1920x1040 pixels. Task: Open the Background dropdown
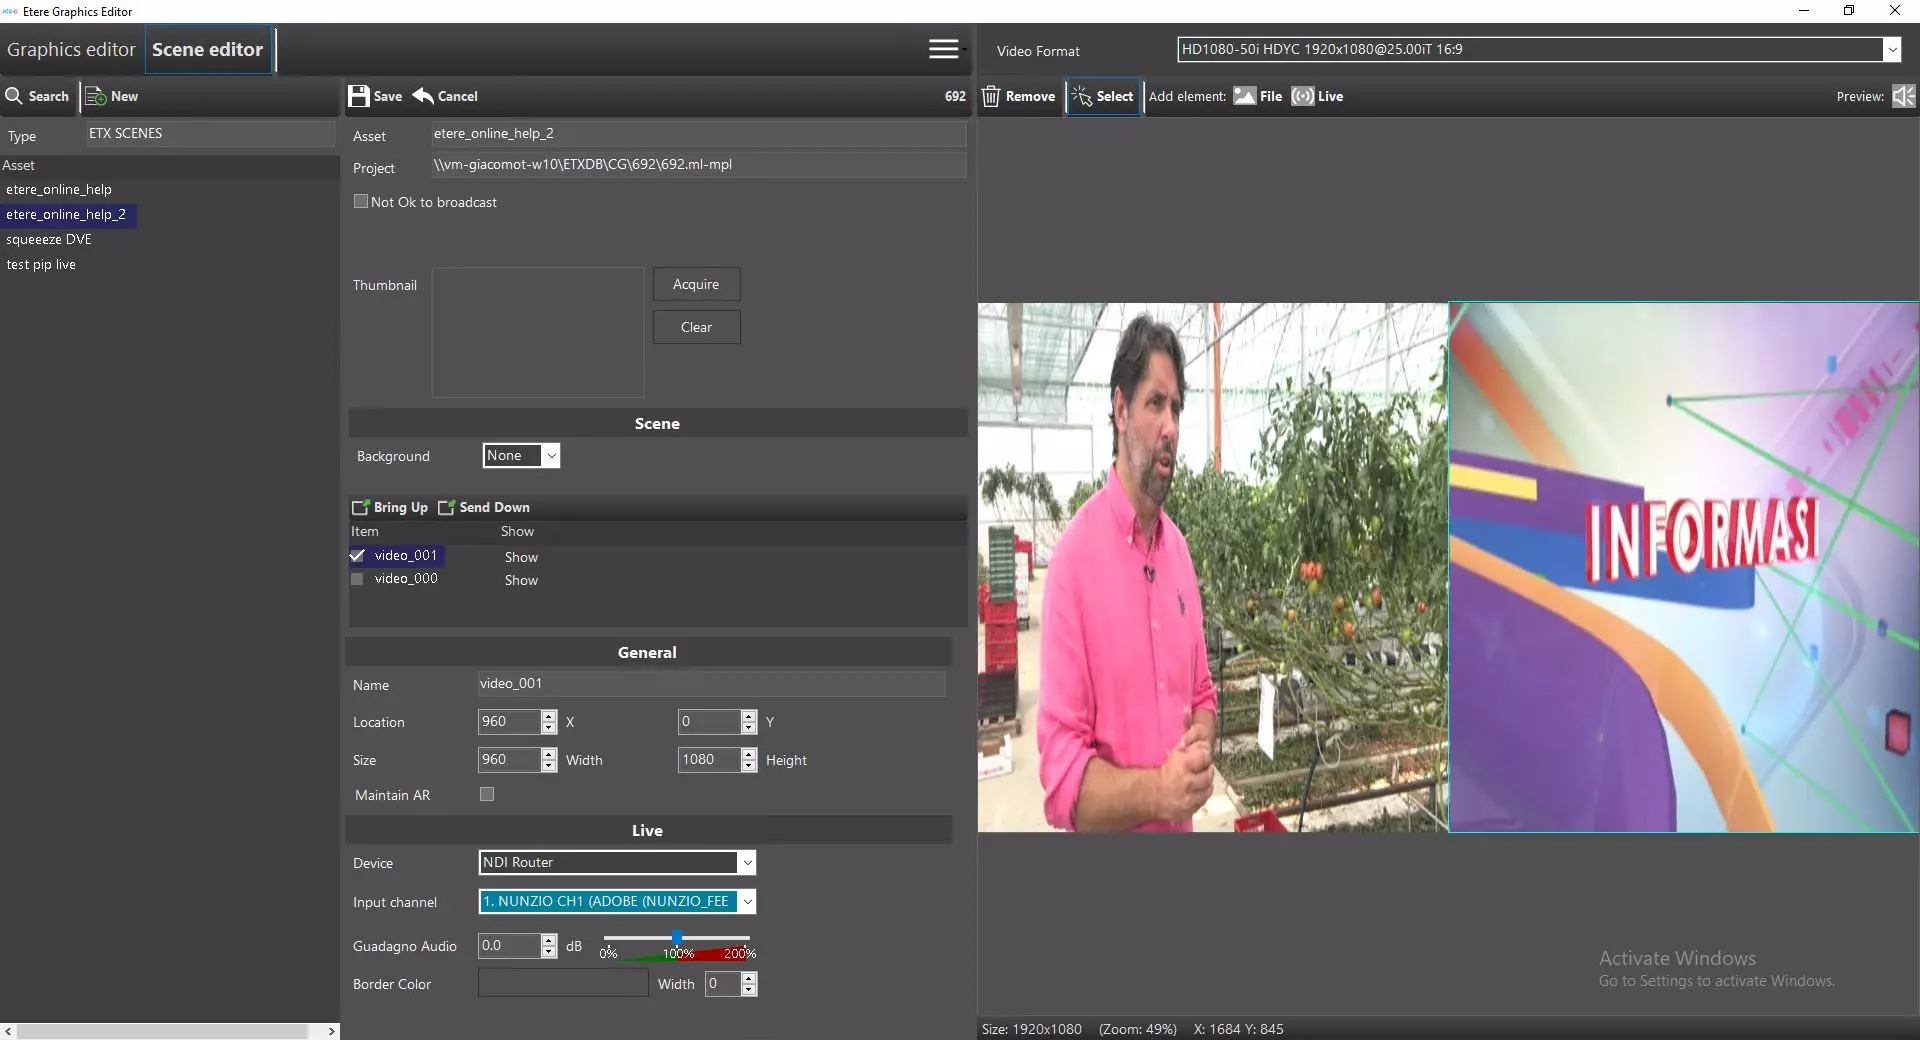tap(550, 456)
